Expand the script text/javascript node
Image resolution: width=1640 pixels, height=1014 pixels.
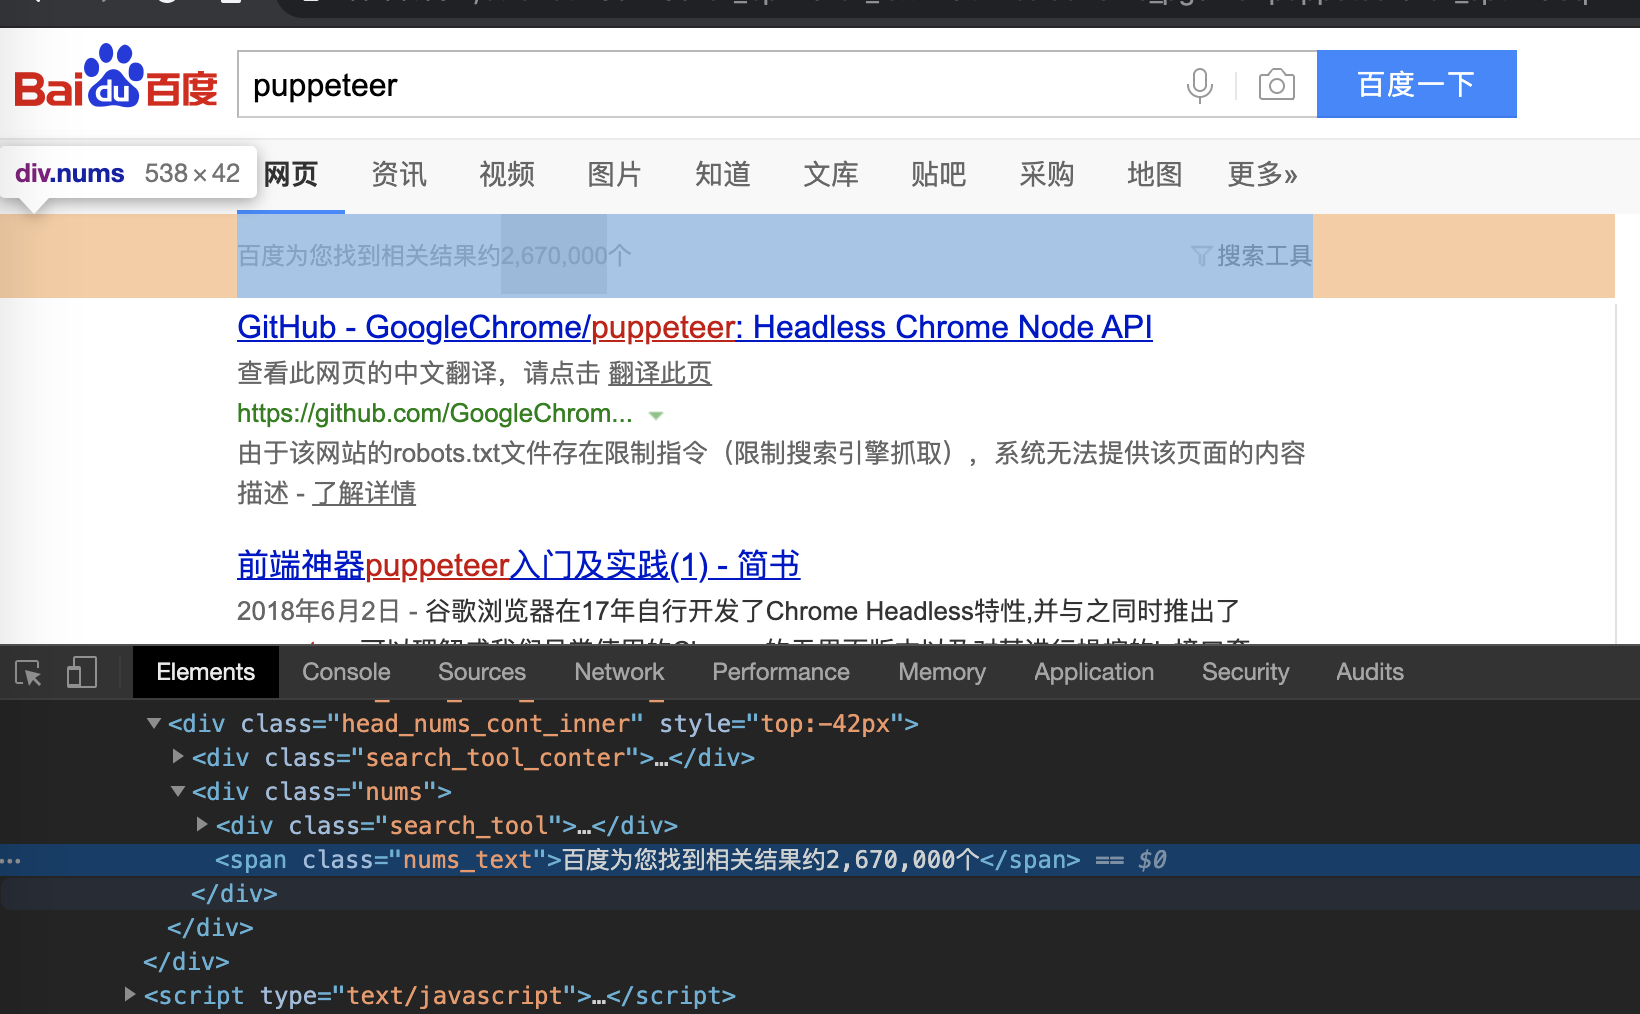130,995
